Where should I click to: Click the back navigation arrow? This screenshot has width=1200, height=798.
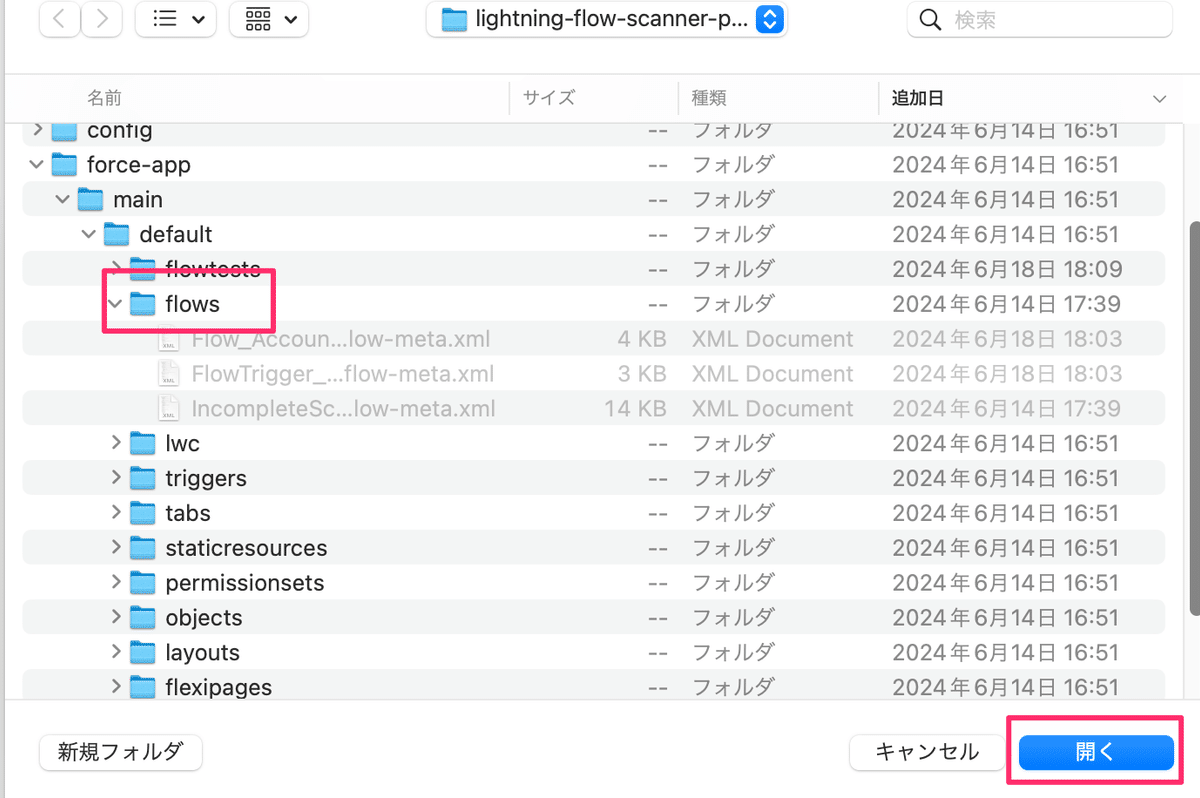59,19
